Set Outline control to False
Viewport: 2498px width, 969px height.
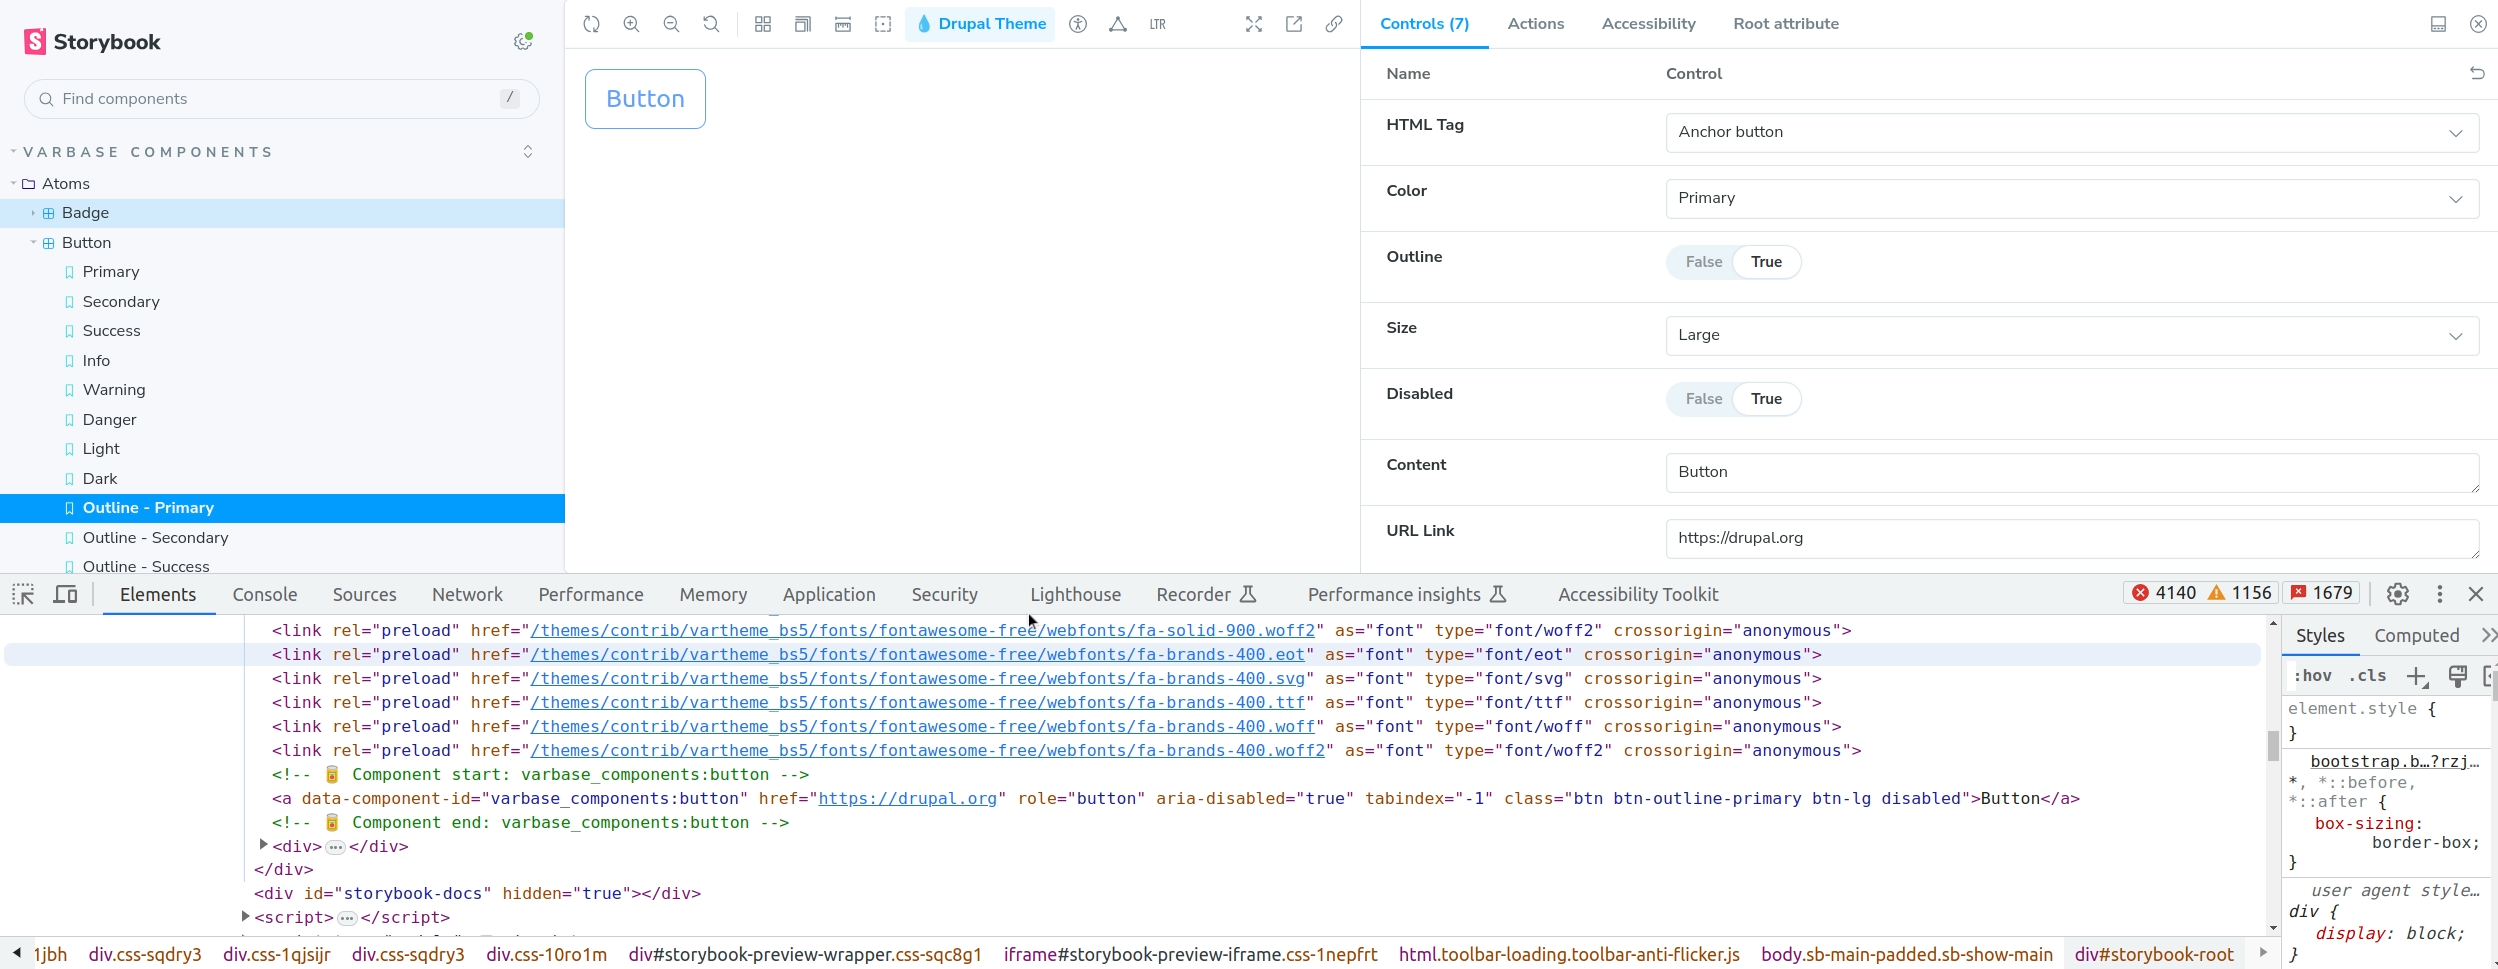point(1703,262)
